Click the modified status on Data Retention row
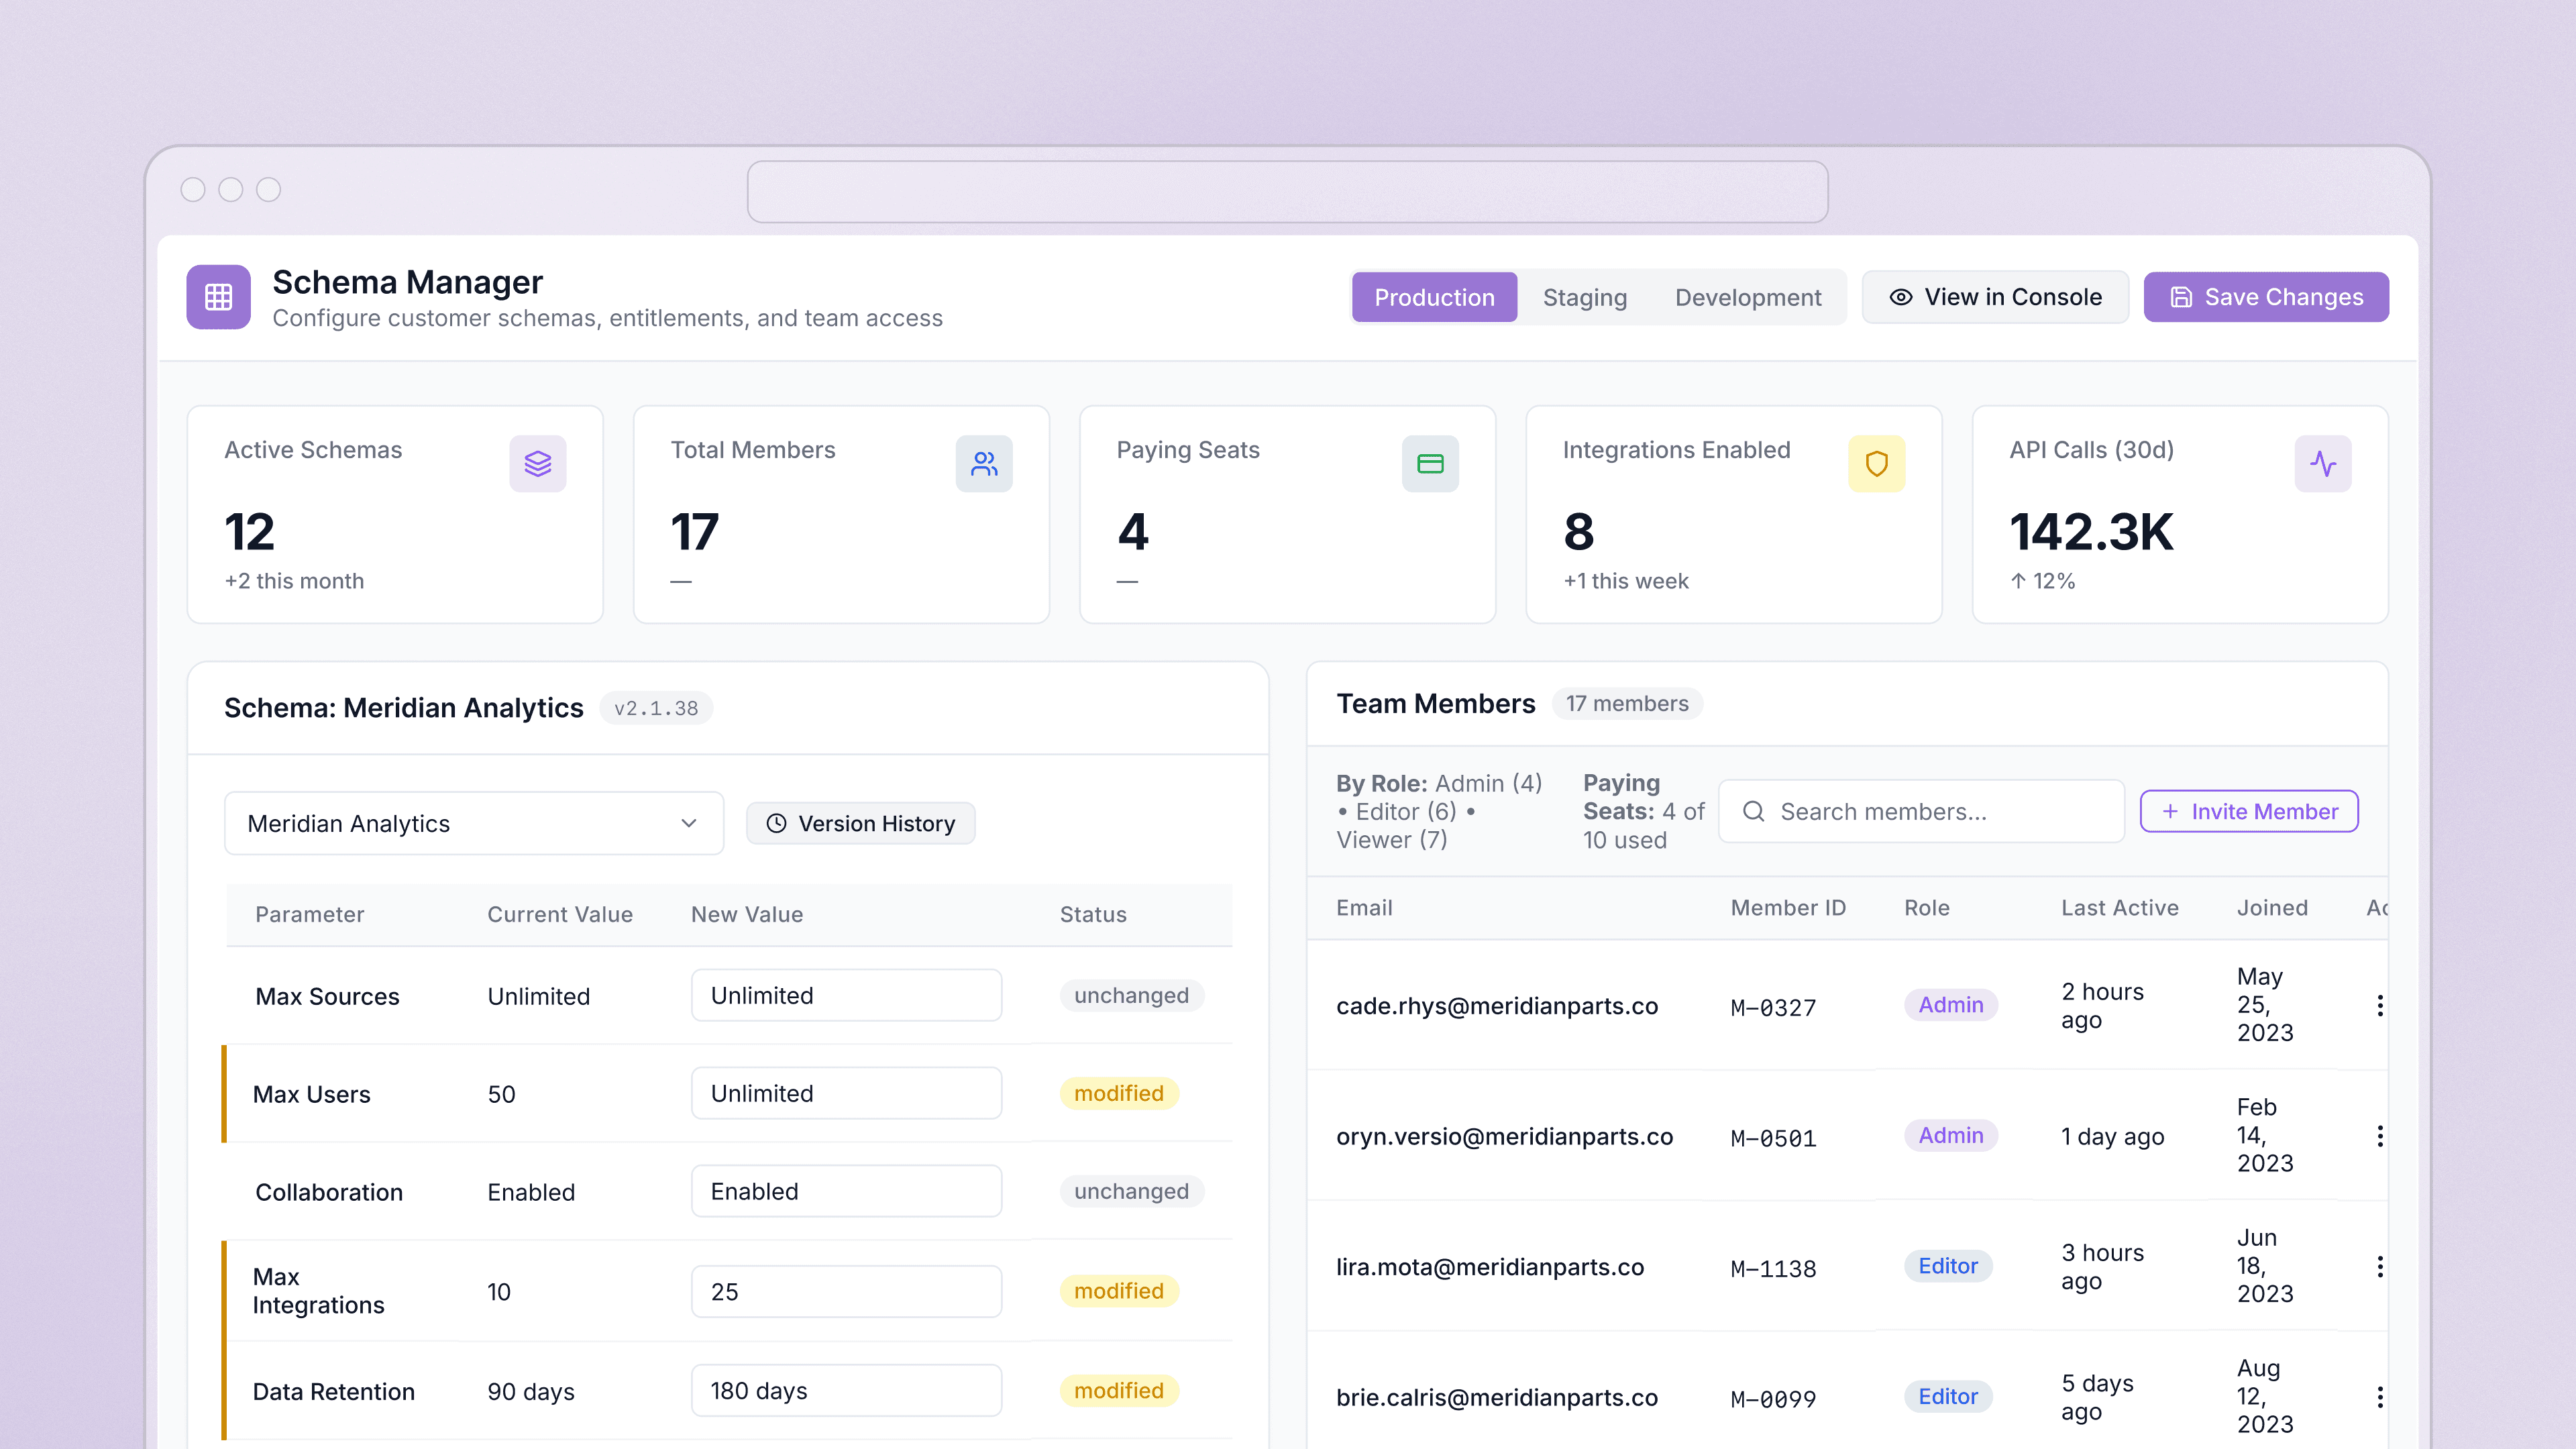2576x1449 pixels. 1118,1390
